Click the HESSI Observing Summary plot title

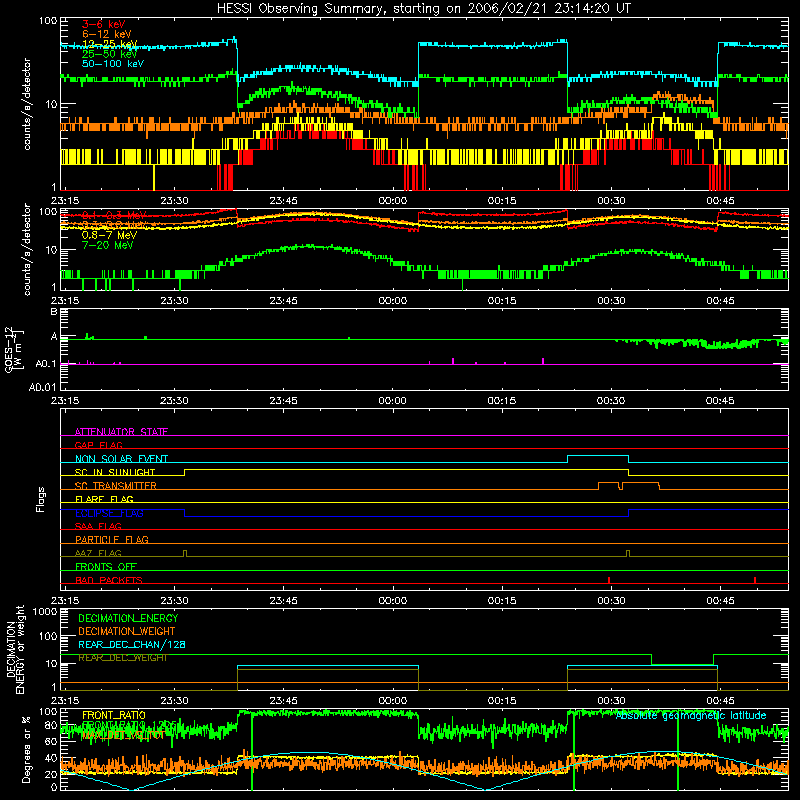tap(424, 9)
